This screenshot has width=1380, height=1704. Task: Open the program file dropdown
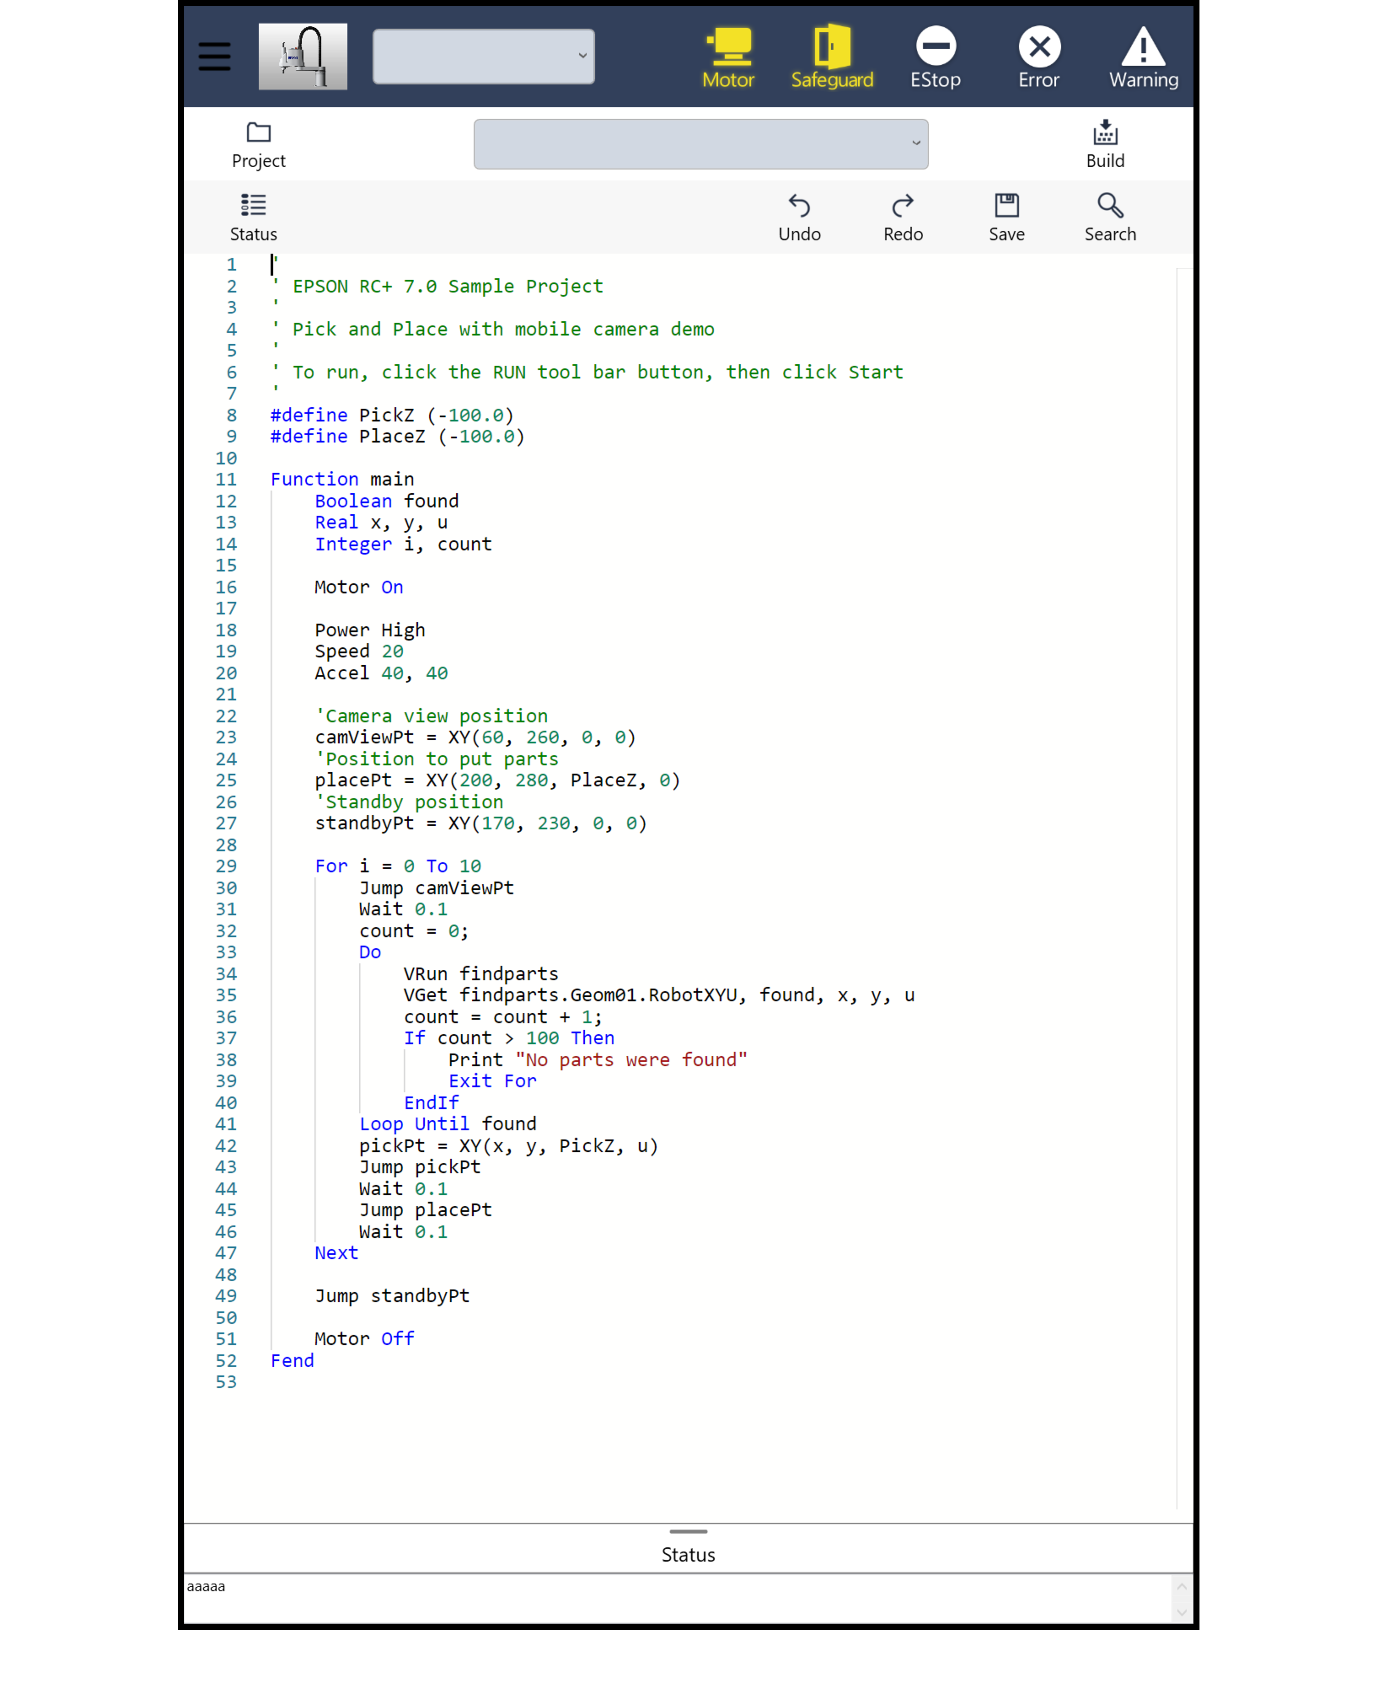pyautogui.click(x=701, y=144)
